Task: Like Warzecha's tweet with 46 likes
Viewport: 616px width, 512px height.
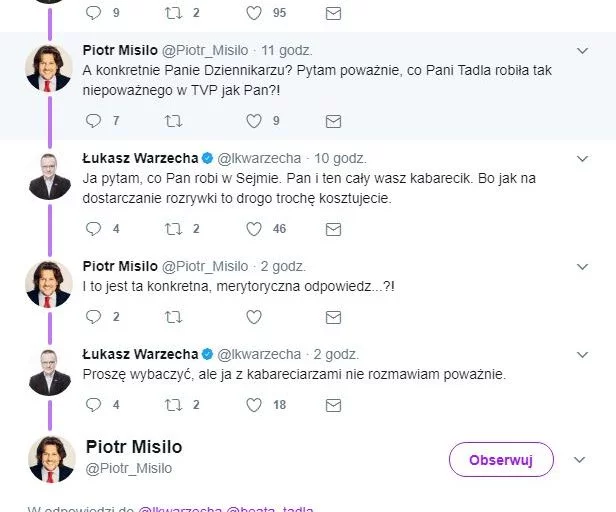Action: click(254, 229)
